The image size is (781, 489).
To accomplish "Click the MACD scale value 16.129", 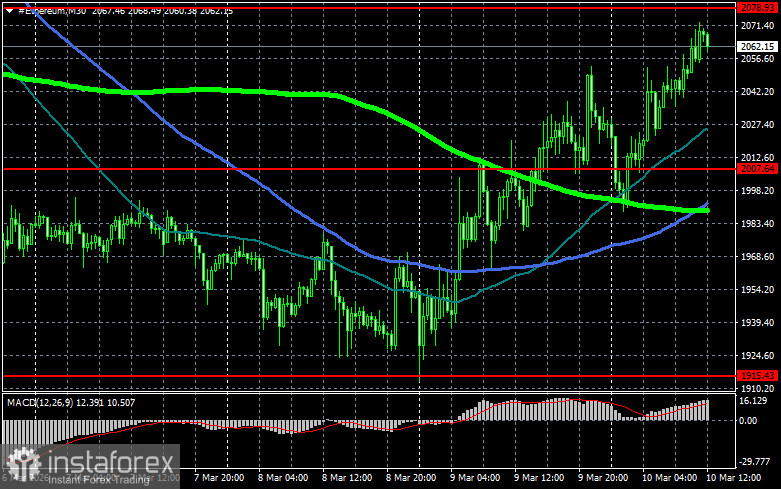I will tap(755, 401).
